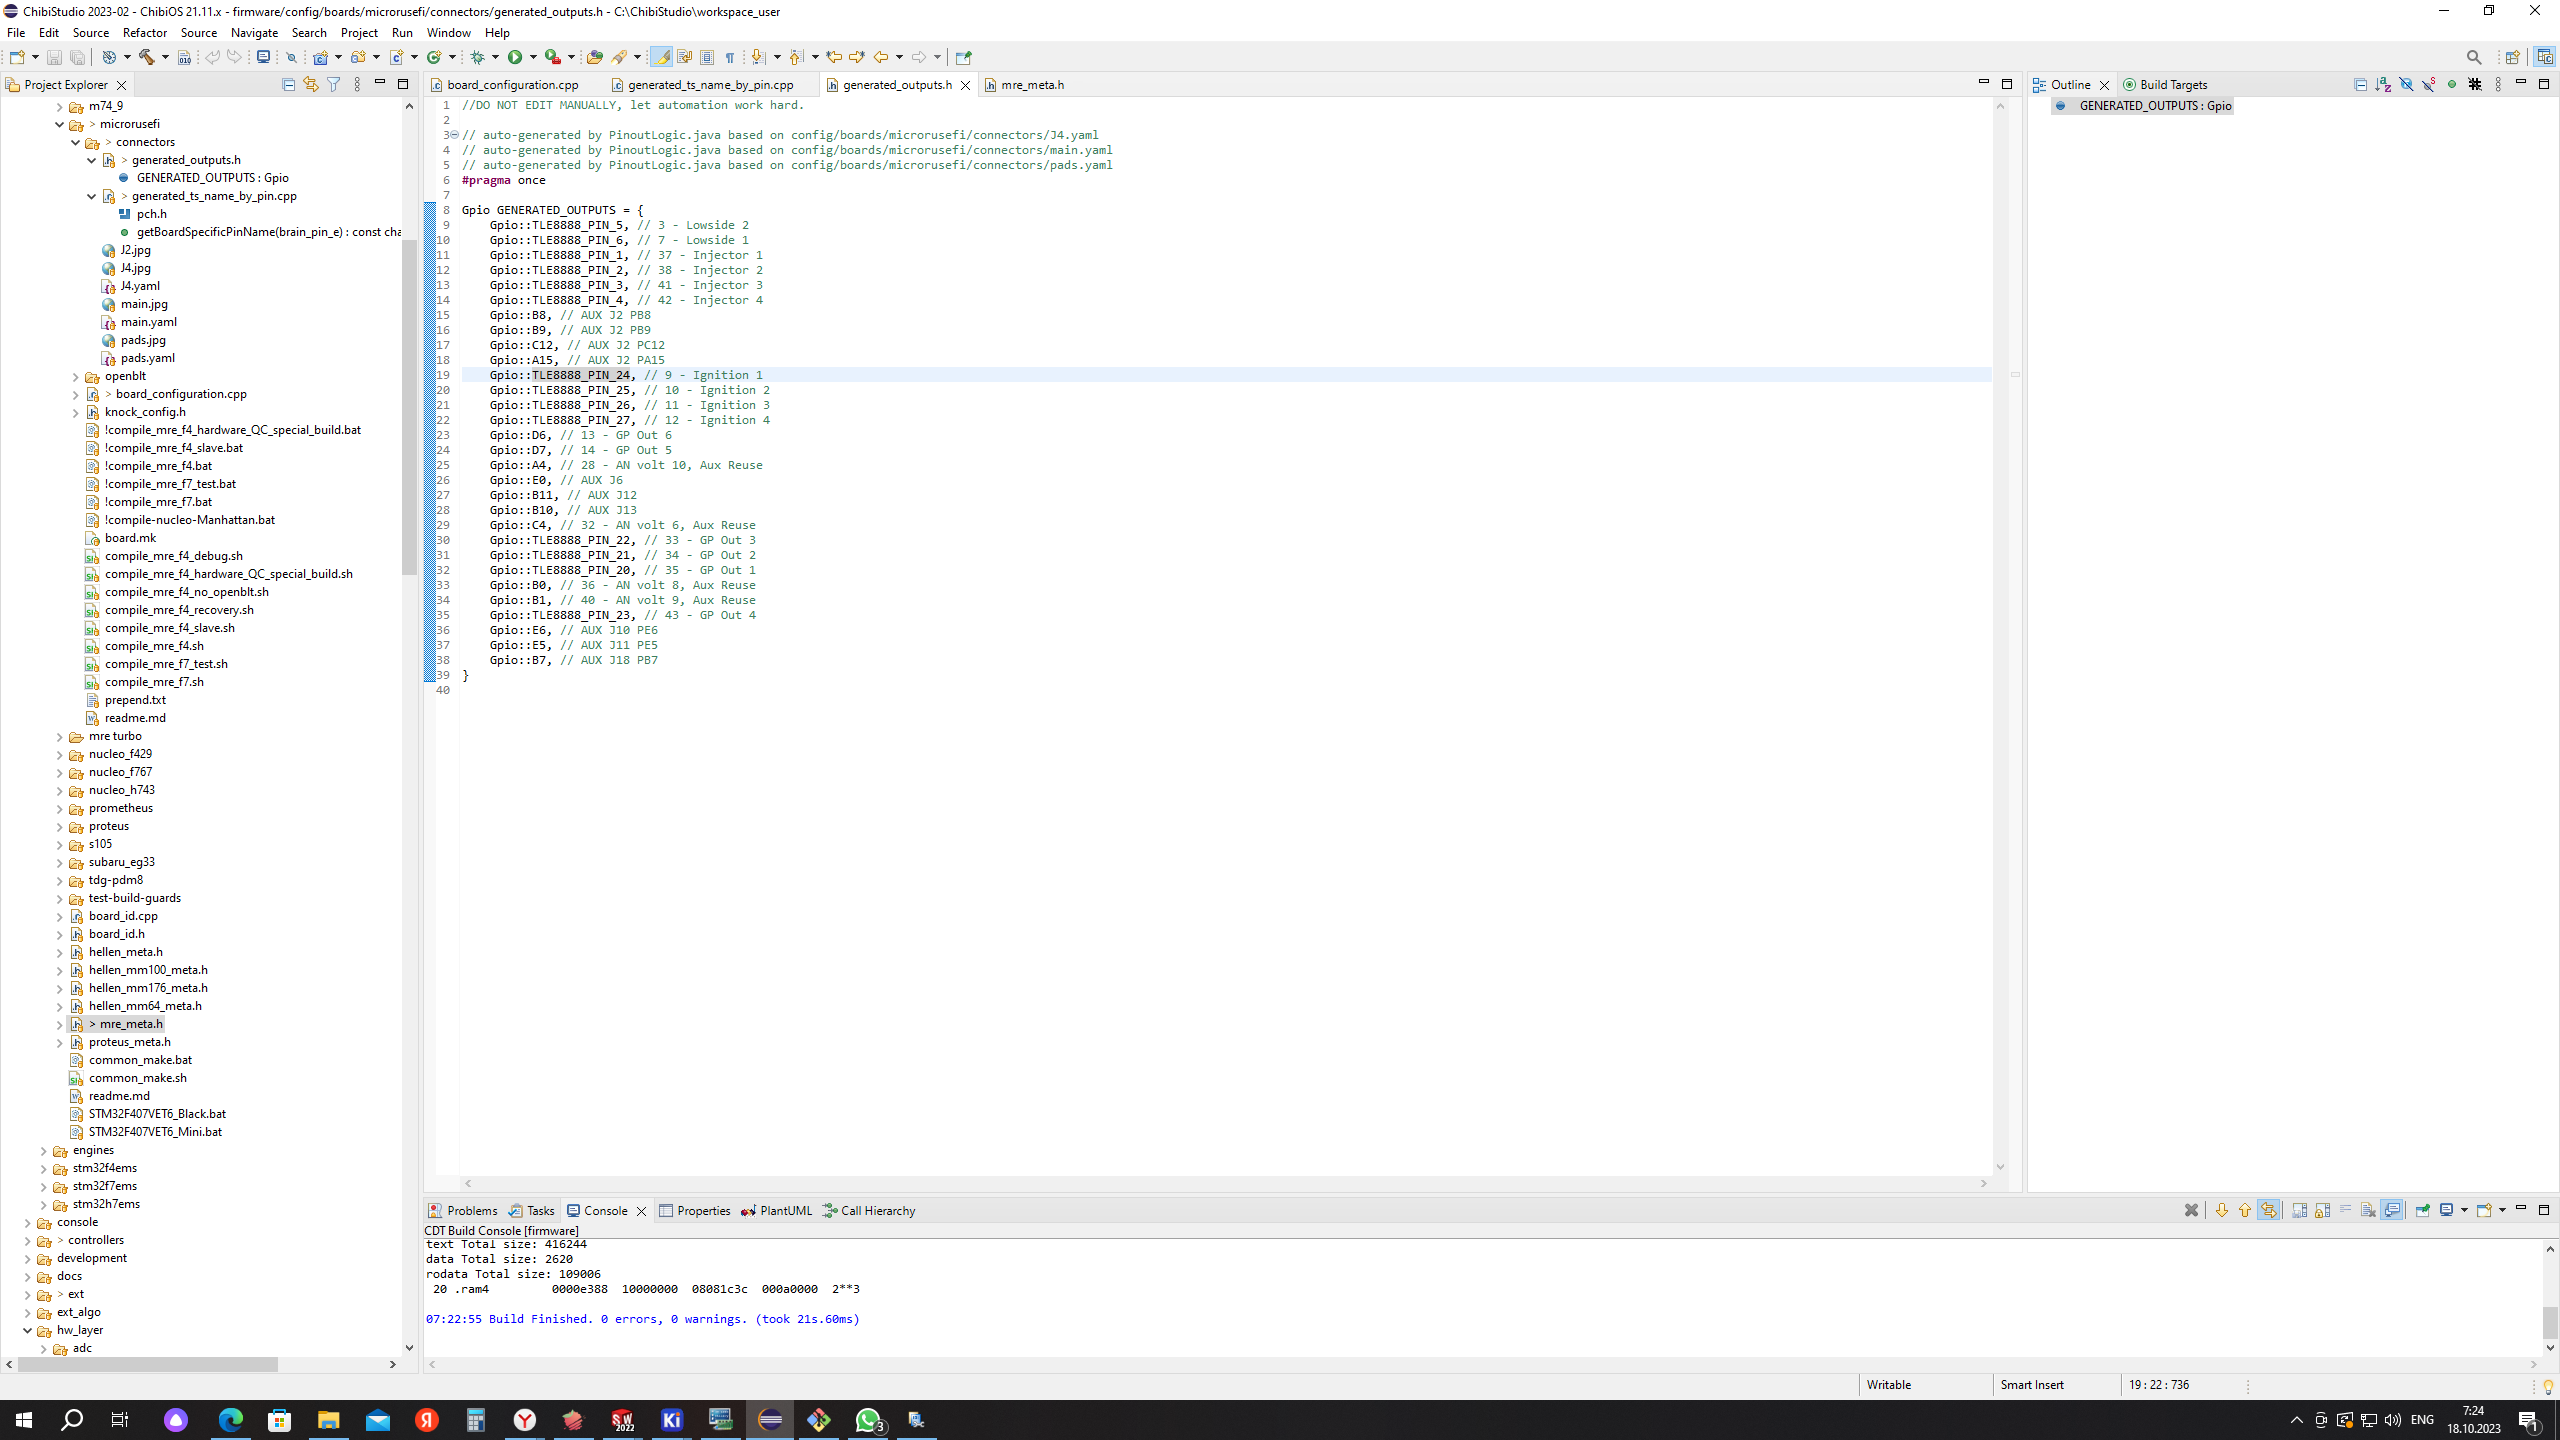Viewport: 2560px width, 1440px height.
Task: Click the magnifier Search icon at top right
Action: point(2474,57)
